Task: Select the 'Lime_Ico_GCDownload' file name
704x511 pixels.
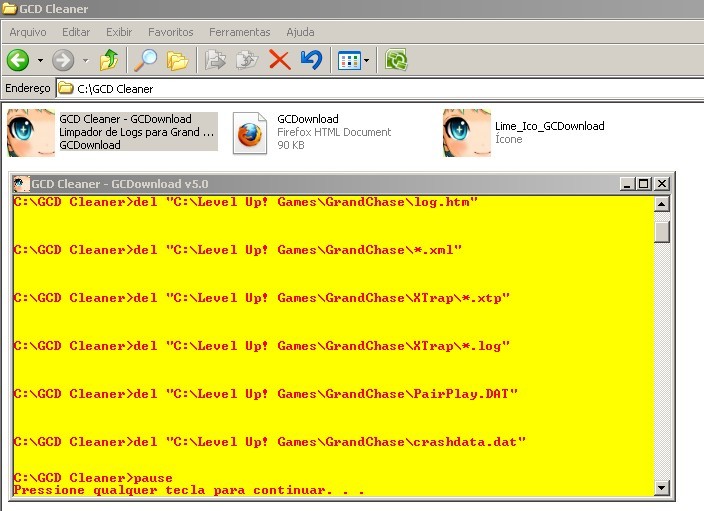Action: tap(550, 126)
